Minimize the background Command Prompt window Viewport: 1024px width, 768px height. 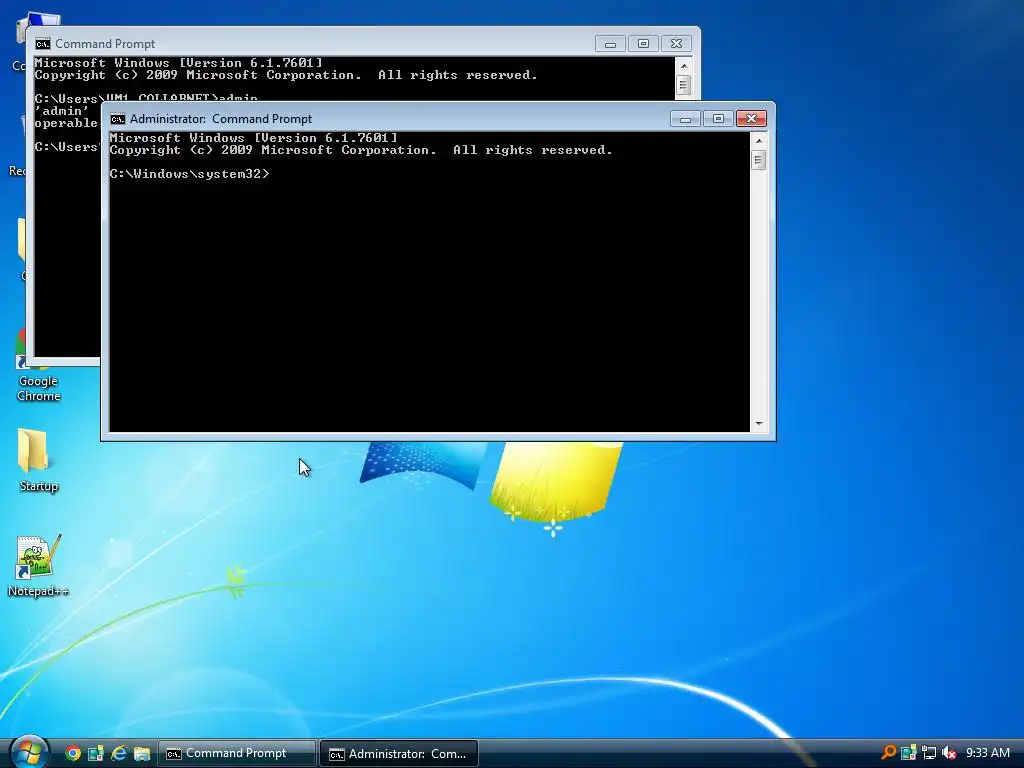coord(610,44)
